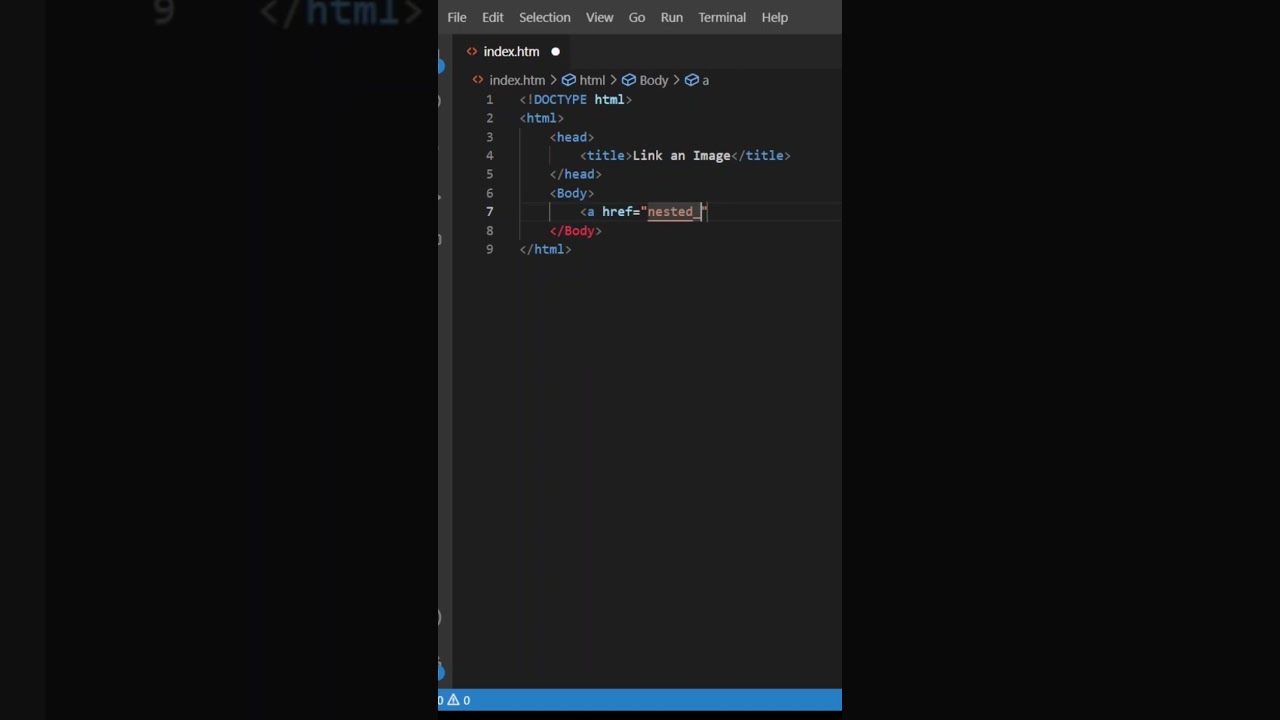Open the Selection menu

click(x=545, y=17)
